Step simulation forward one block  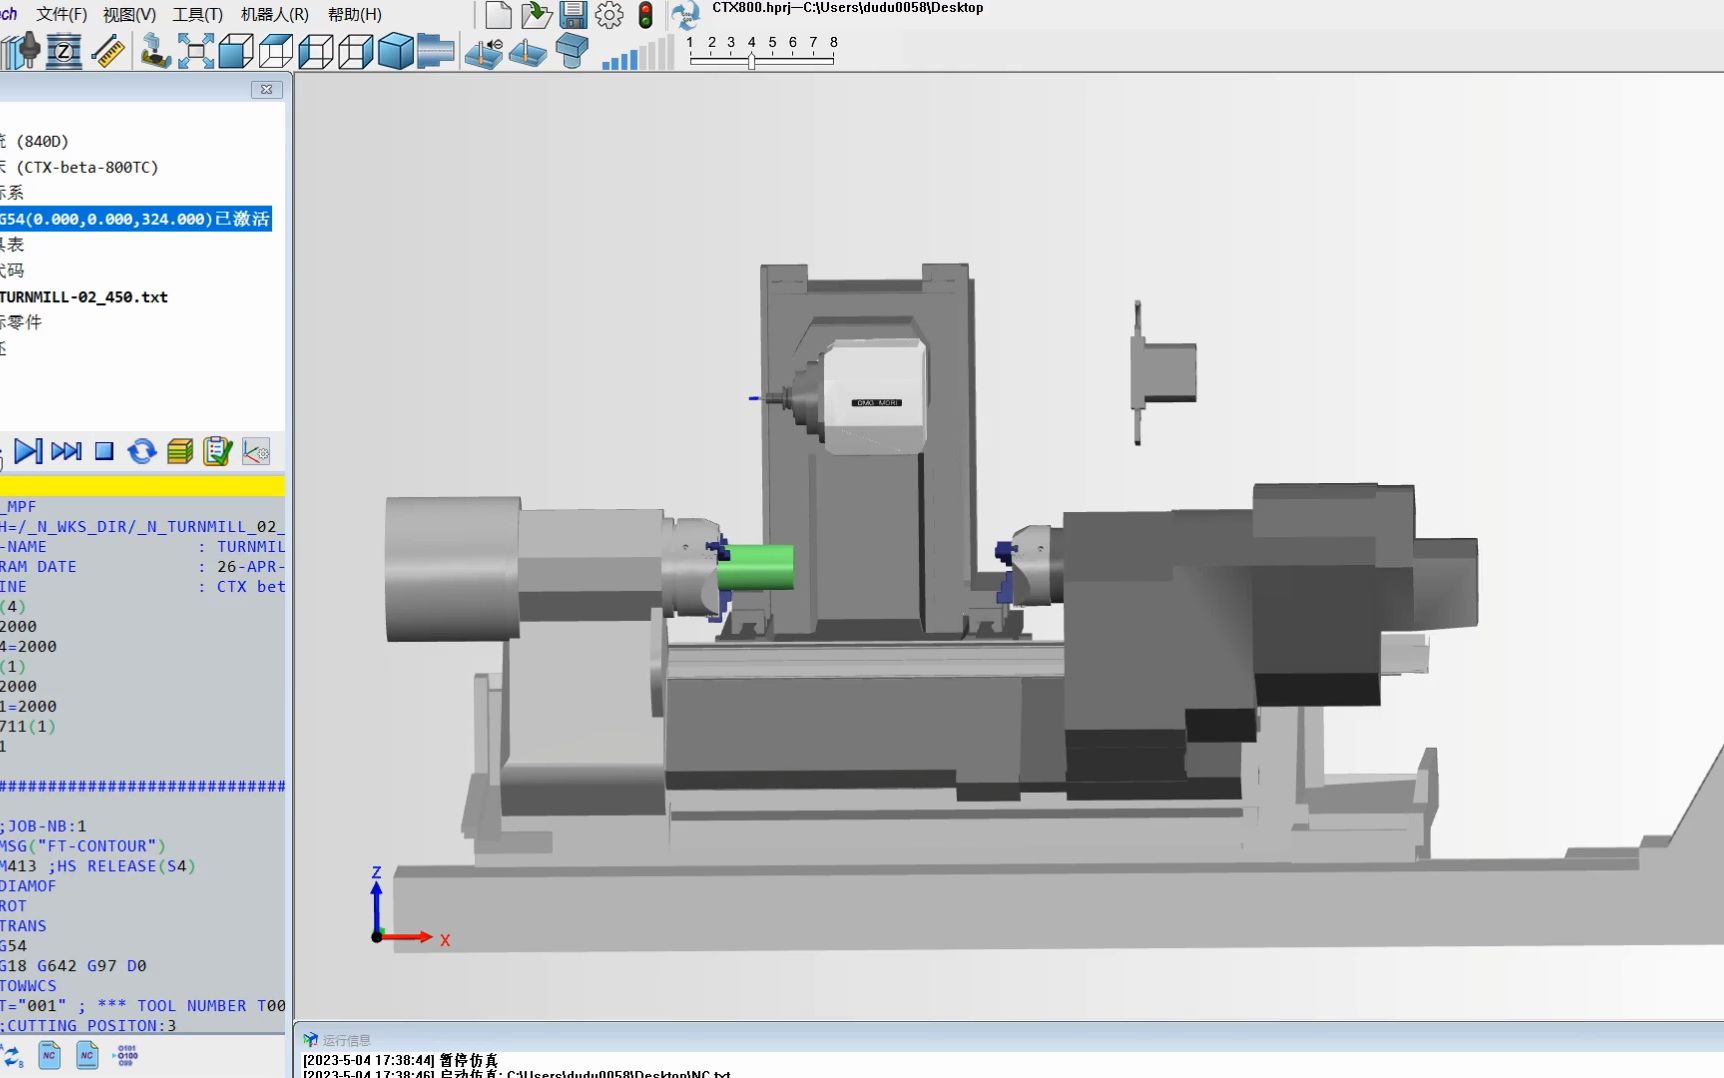pos(28,451)
